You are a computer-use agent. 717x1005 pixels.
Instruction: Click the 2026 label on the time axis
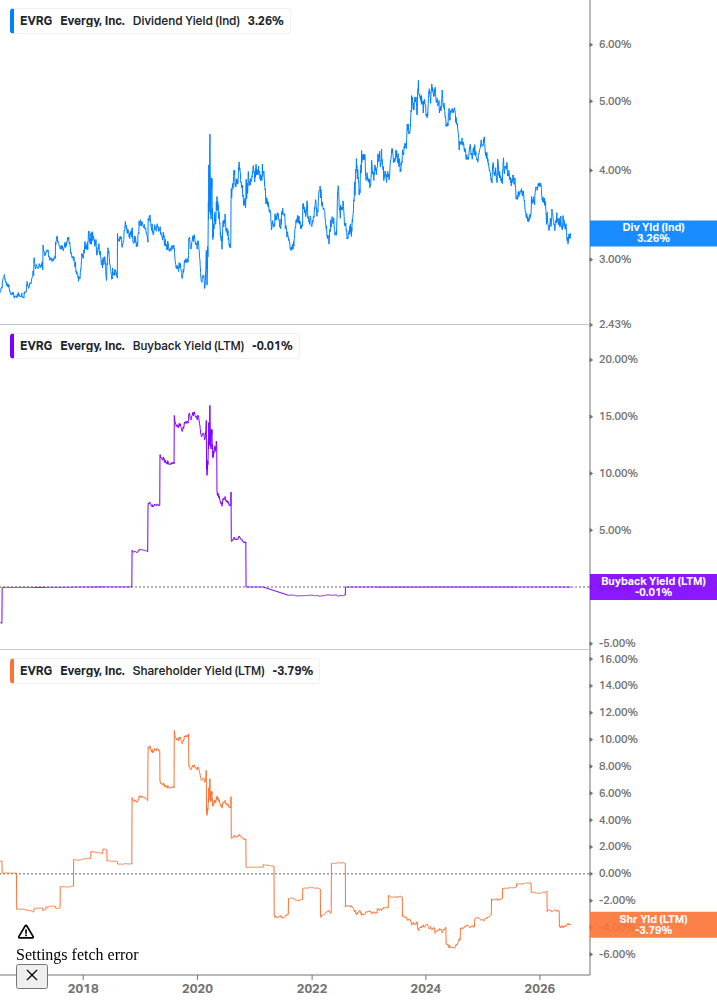[x=540, y=989]
